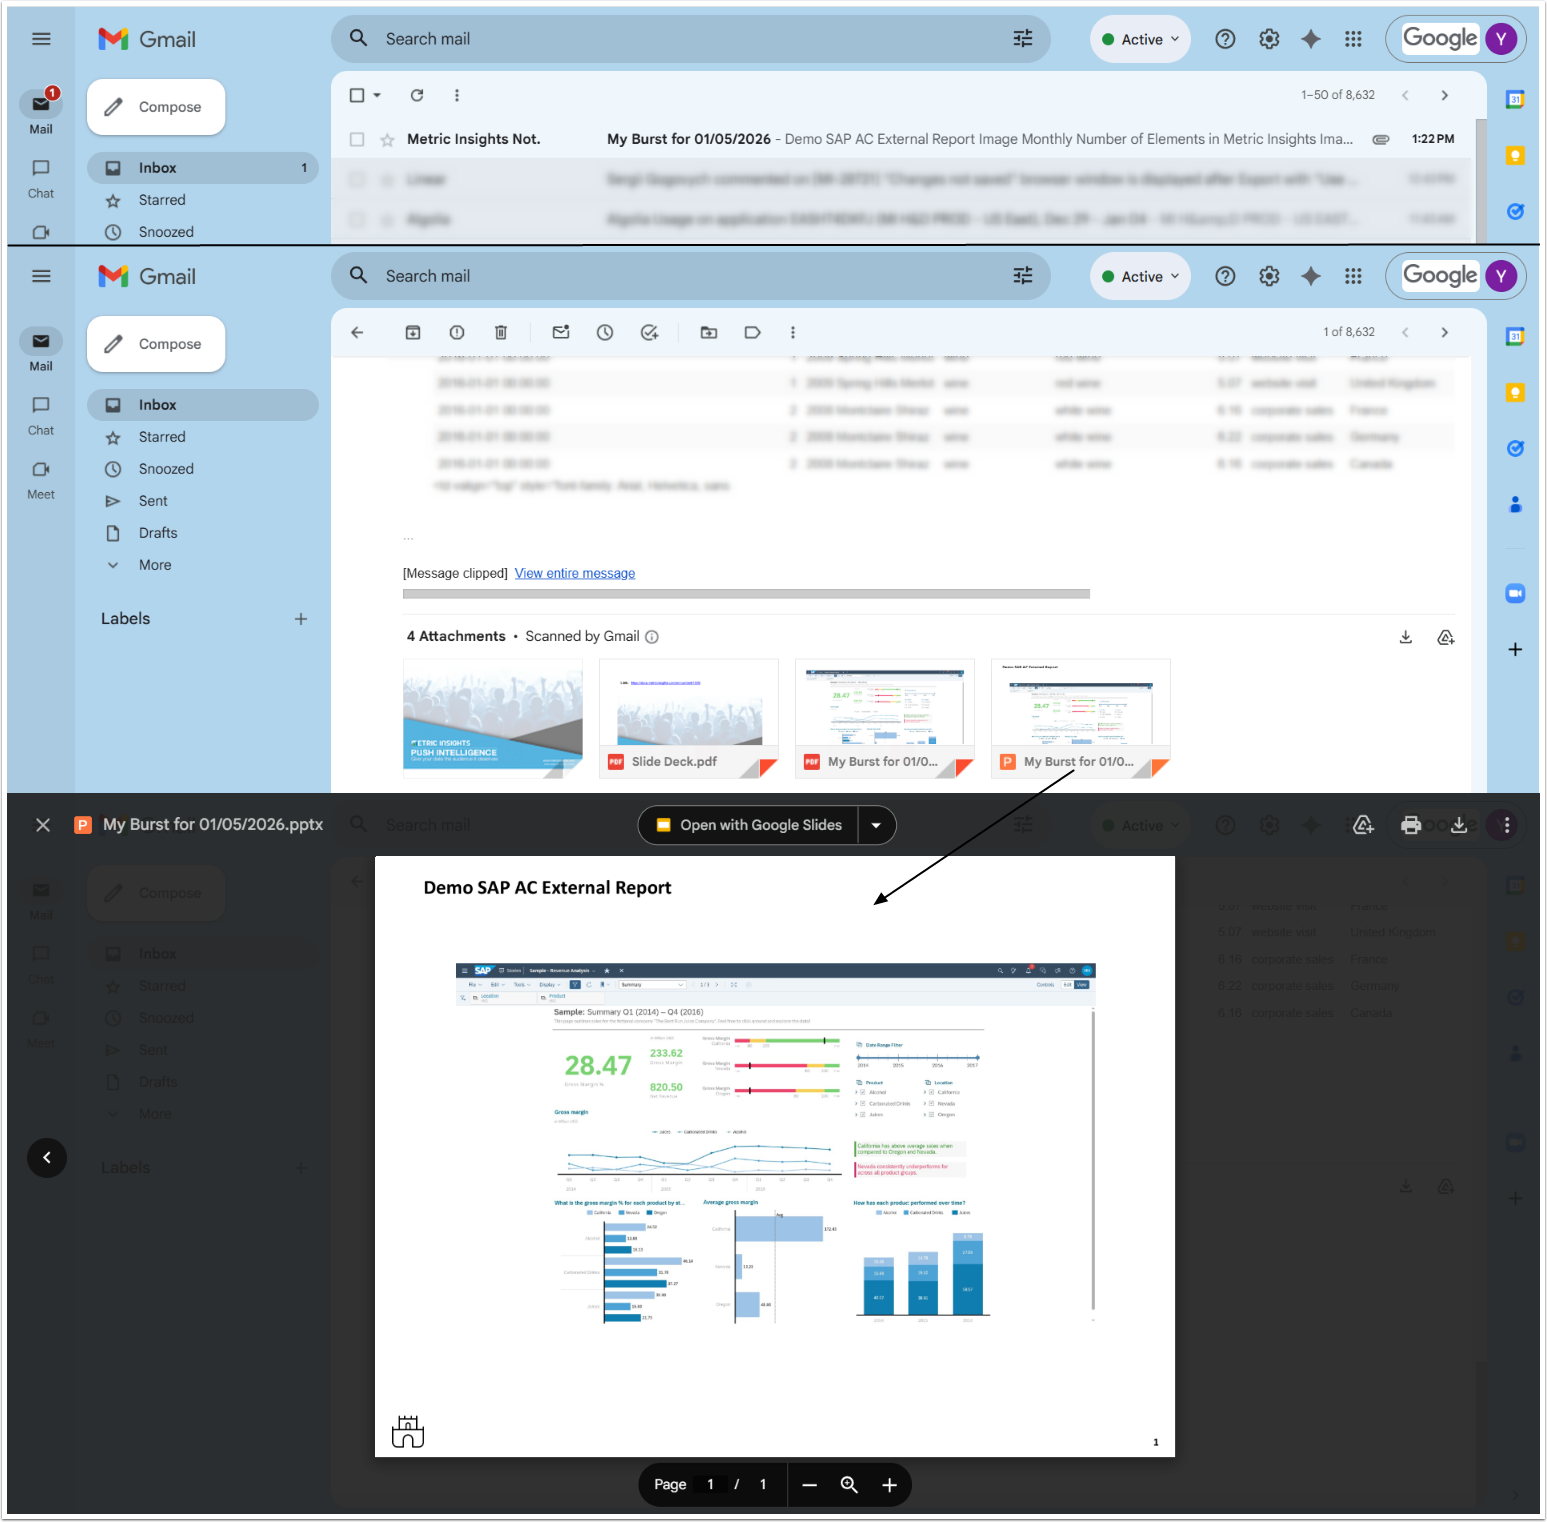Click Open with Google Slides button
The image size is (1547, 1522).
tap(749, 825)
